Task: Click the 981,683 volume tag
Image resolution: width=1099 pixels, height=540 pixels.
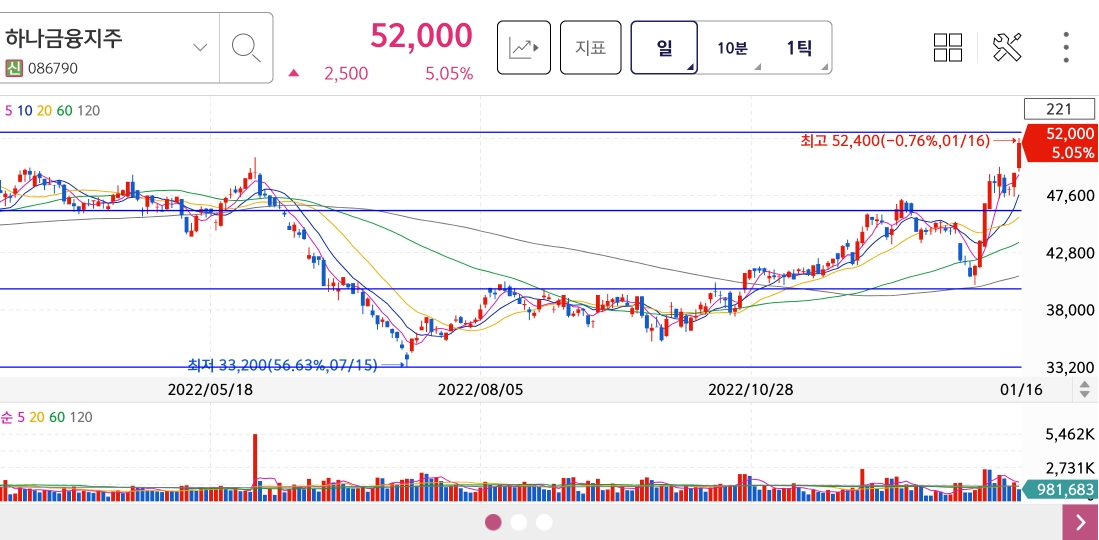Action: coord(1060,490)
